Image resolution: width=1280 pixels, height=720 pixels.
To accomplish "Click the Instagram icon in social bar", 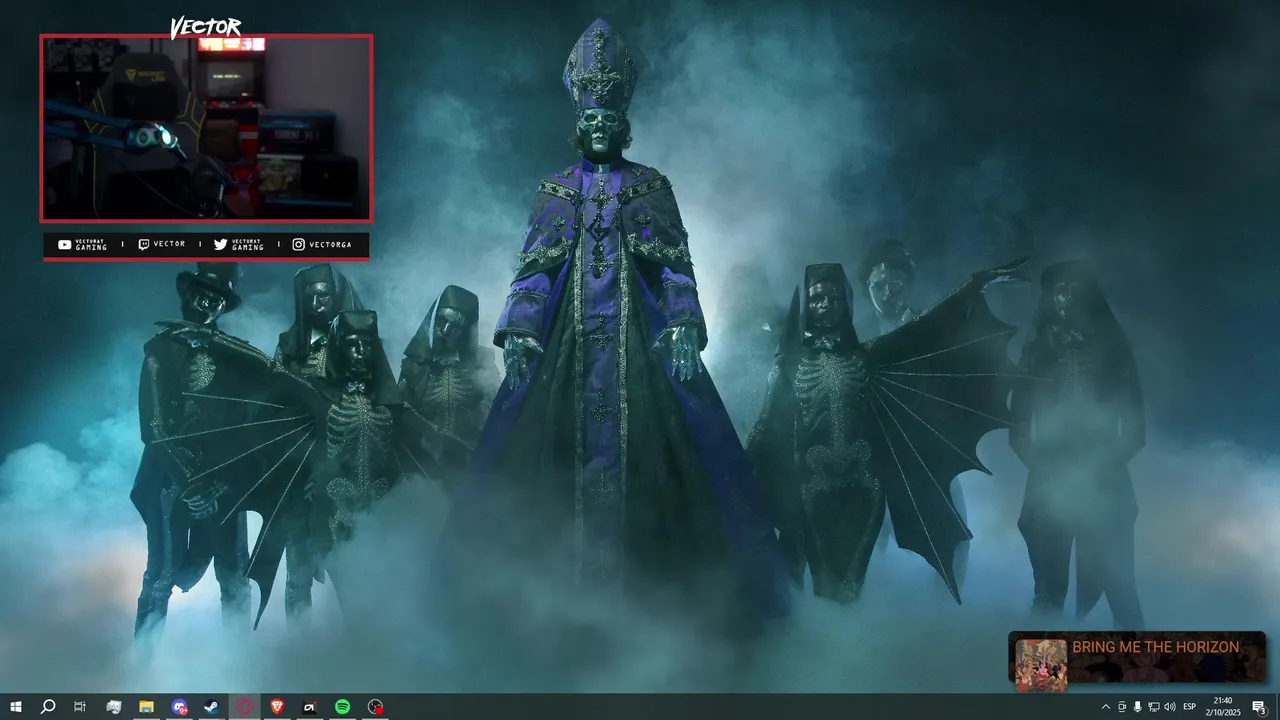I will tap(298, 244).
